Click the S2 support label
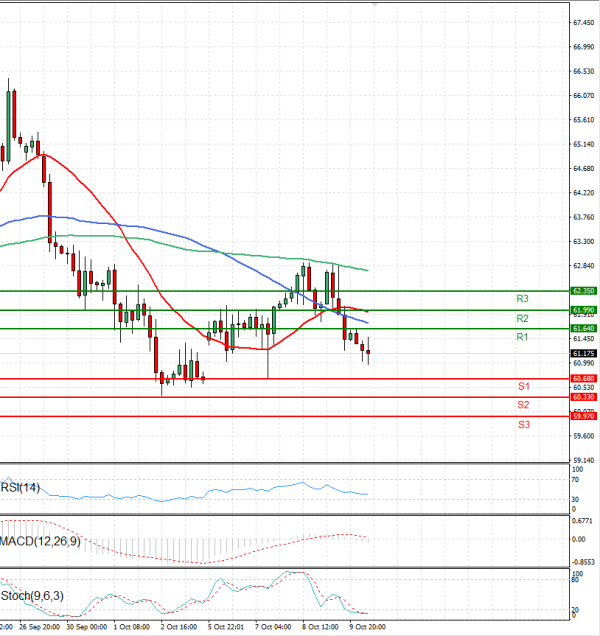600x636 pixels. [x=523, y=405]
